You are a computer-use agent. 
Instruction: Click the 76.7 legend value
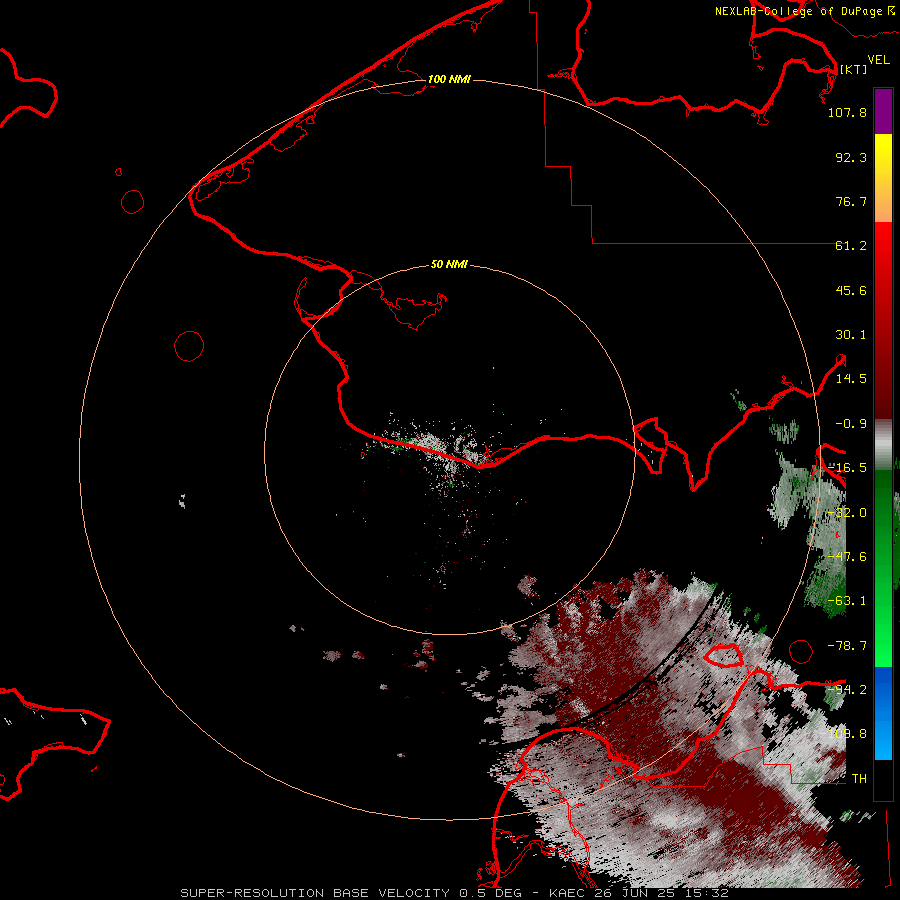tap(851, 201)
